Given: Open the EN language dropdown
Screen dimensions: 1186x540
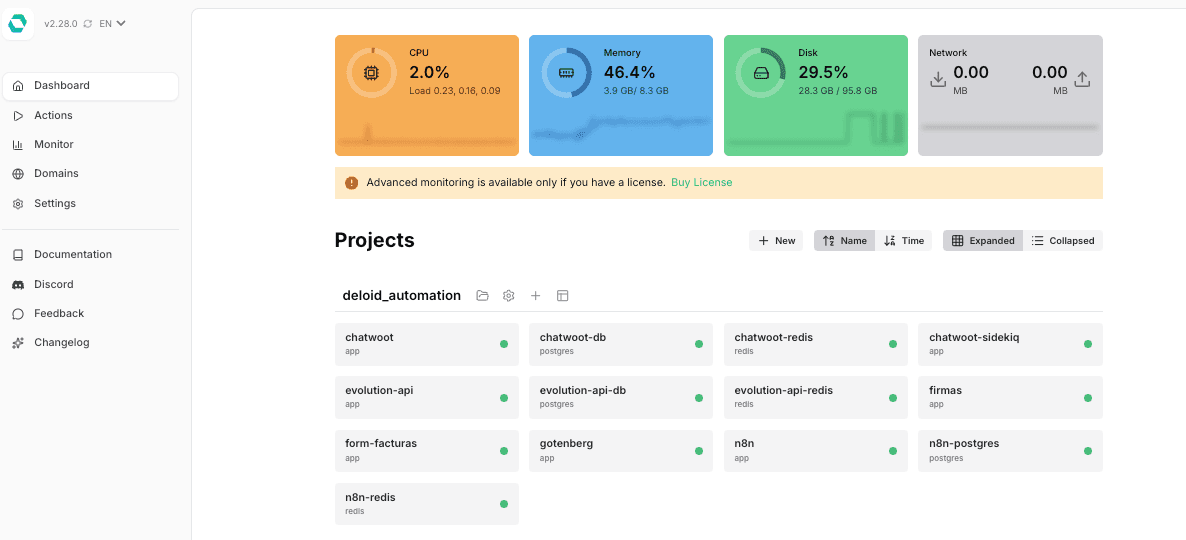Looking at the screenshot, I should [113, 23].
